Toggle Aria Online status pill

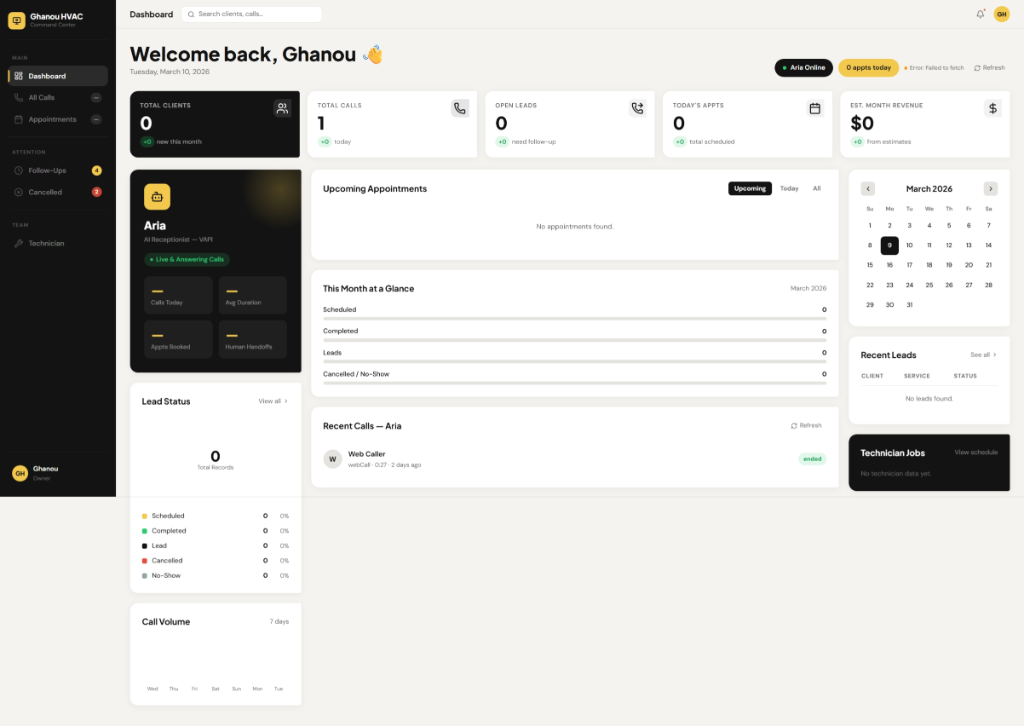click(803, 67)
